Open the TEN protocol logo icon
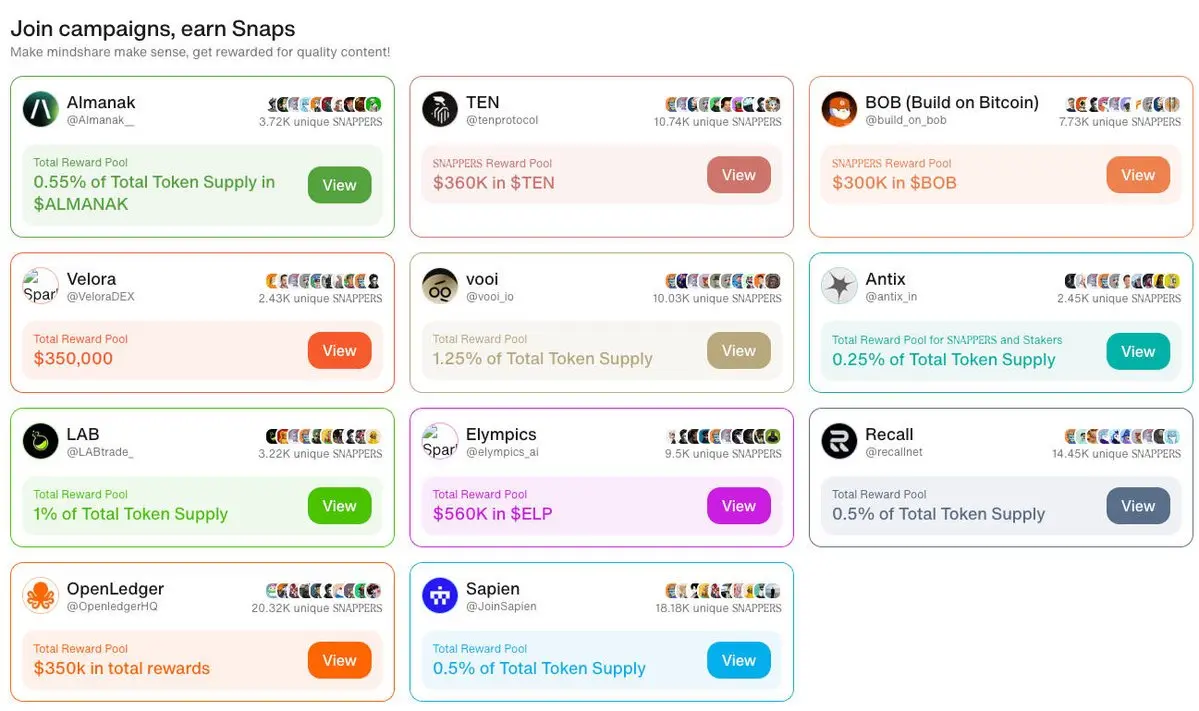 440,109
